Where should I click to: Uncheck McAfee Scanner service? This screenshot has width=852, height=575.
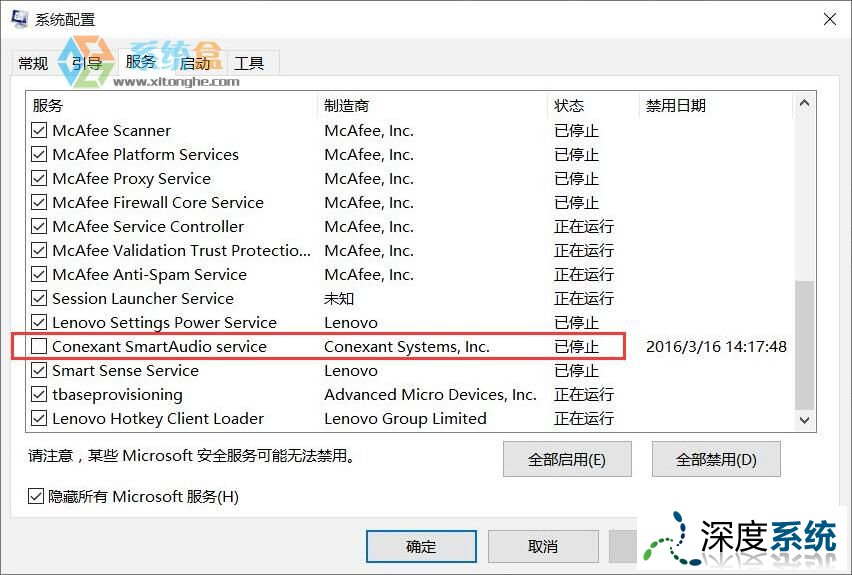click(39, 130)
